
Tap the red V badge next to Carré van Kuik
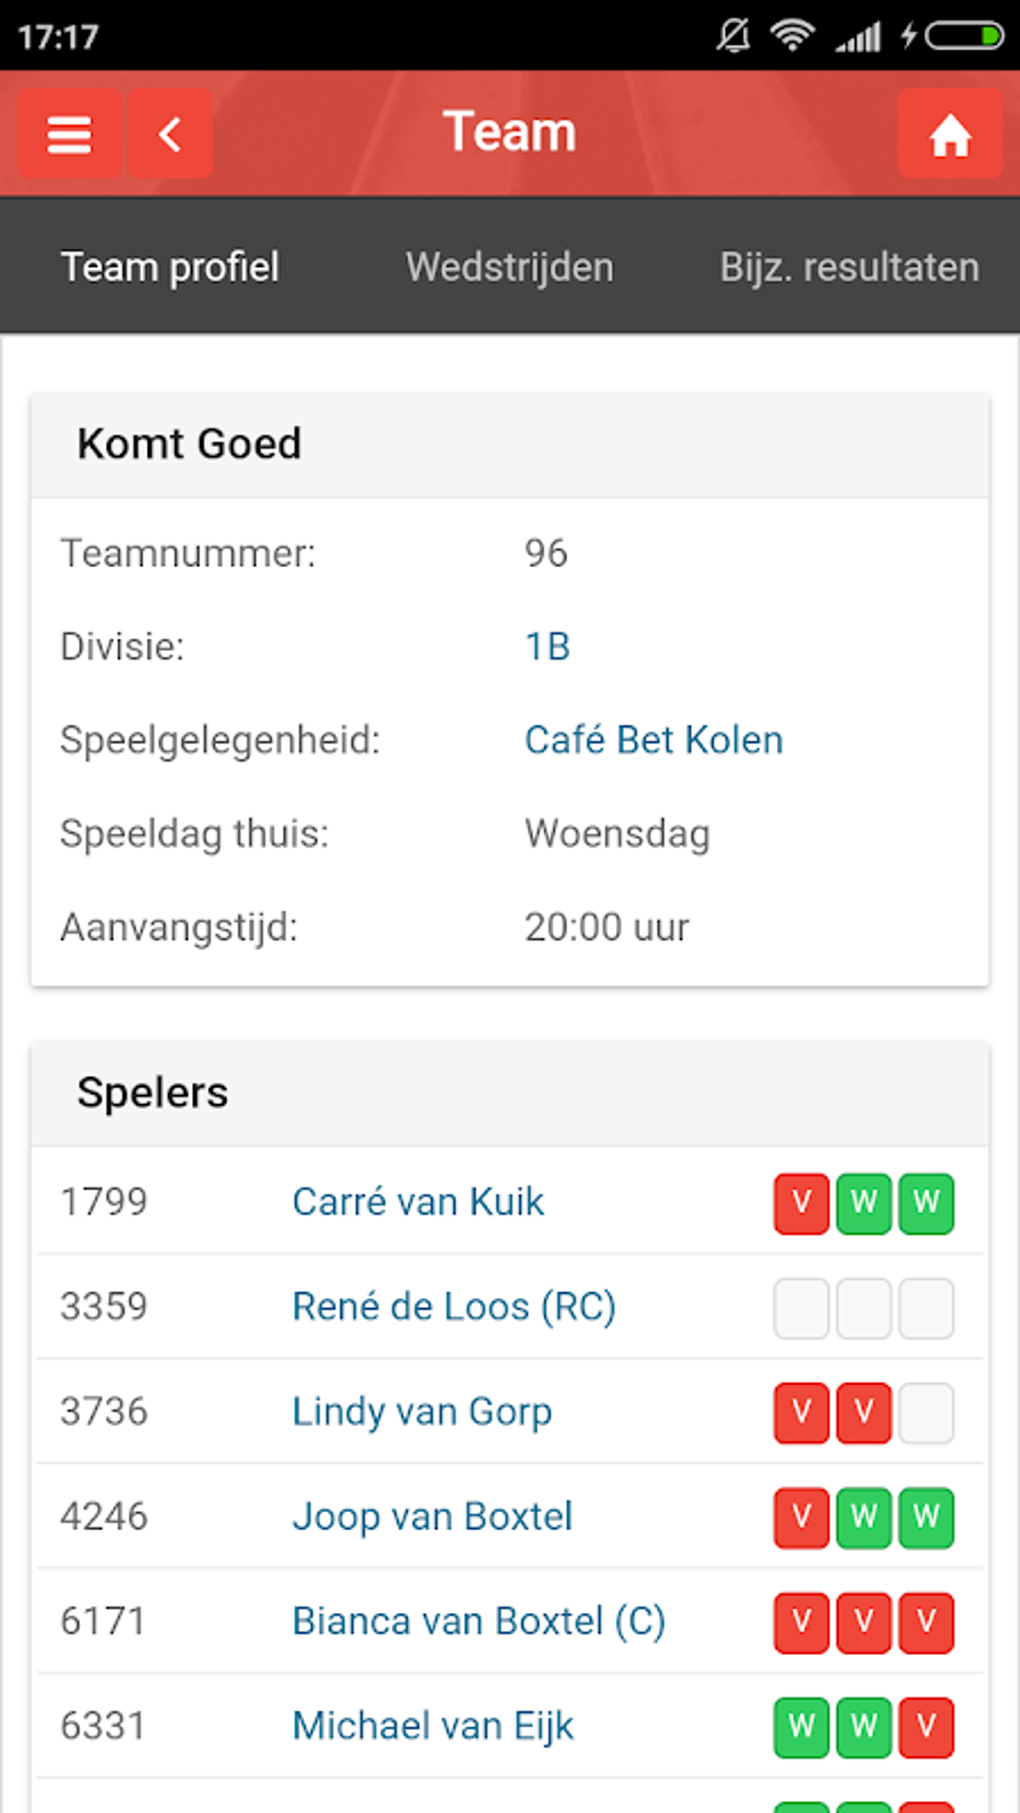[800, 1203]
